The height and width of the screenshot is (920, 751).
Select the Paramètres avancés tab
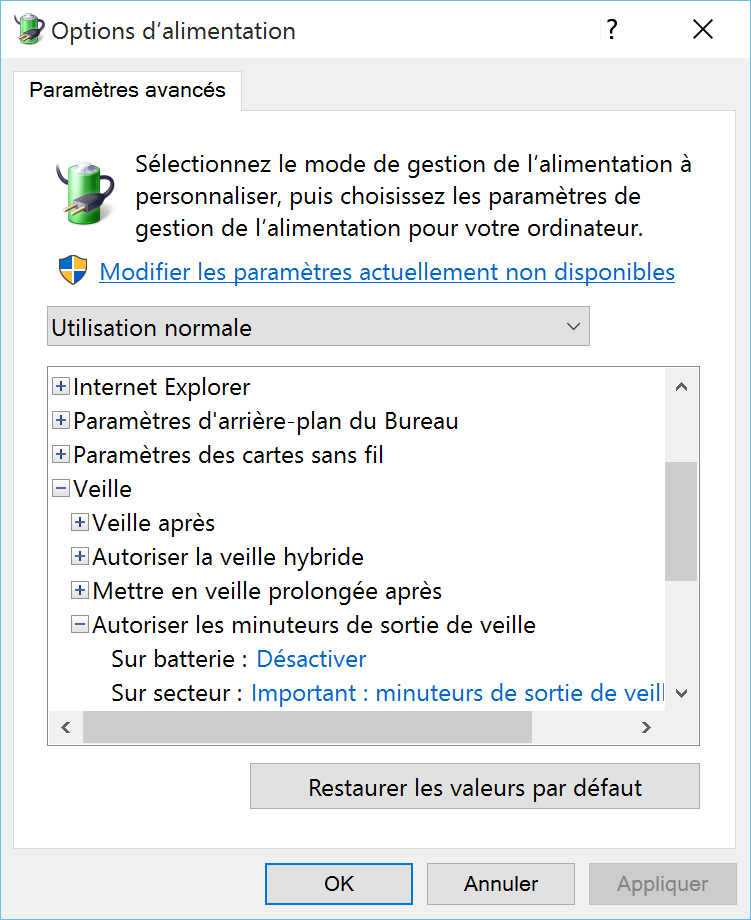coord(128,90)
